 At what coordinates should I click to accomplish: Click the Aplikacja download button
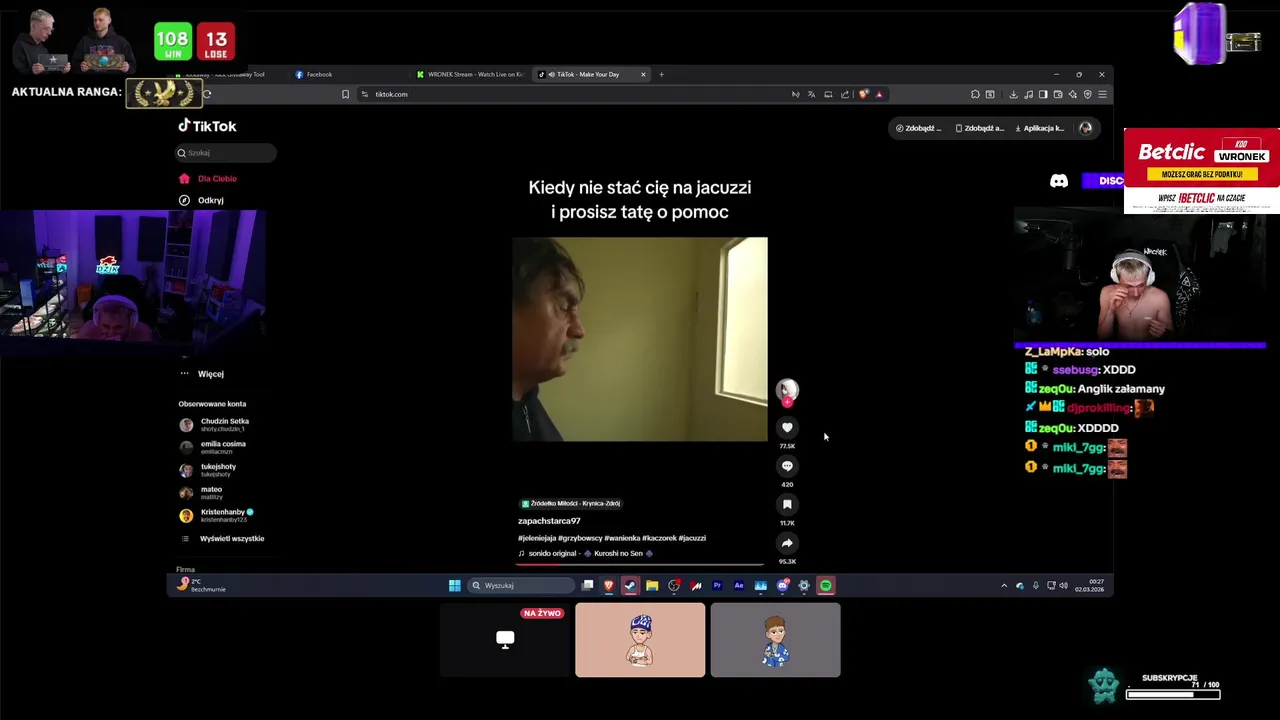1040,128
